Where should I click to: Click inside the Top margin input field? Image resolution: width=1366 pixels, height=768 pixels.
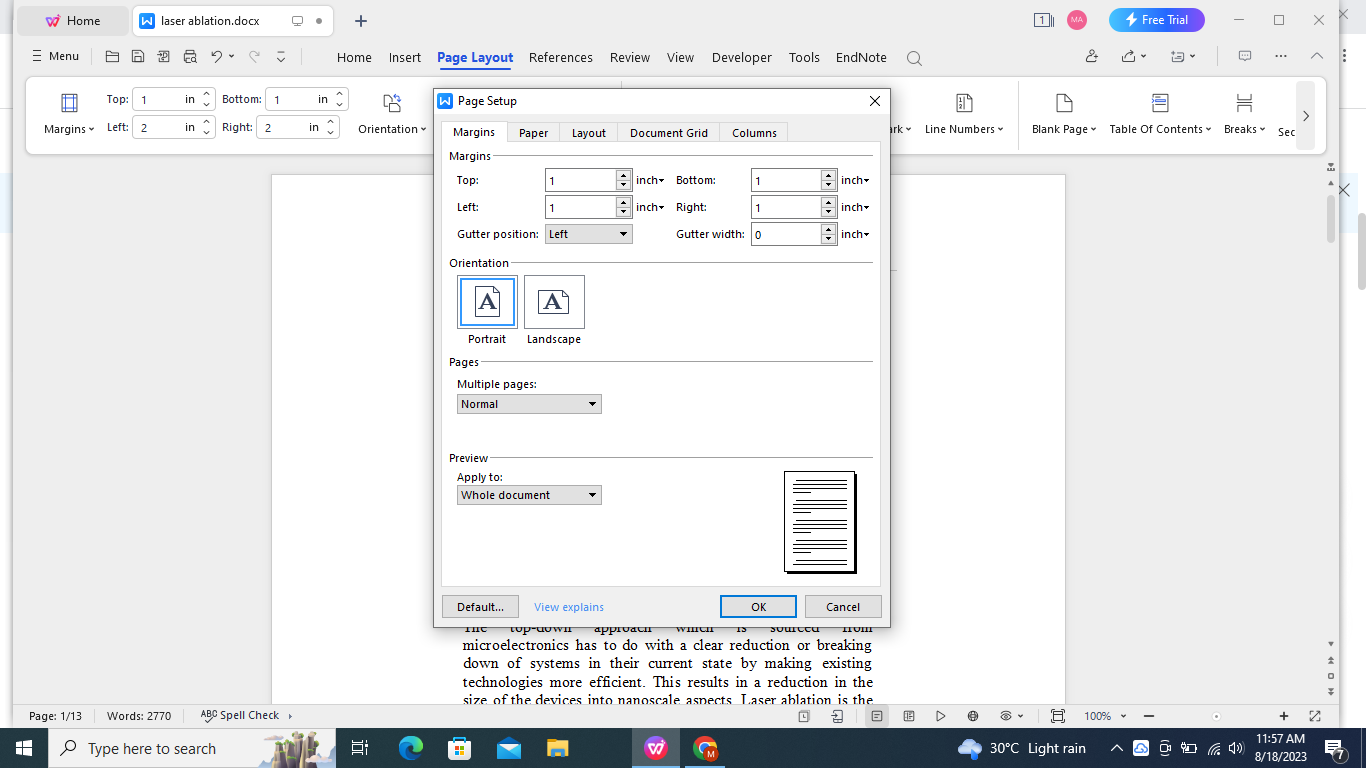coord(580,180)
